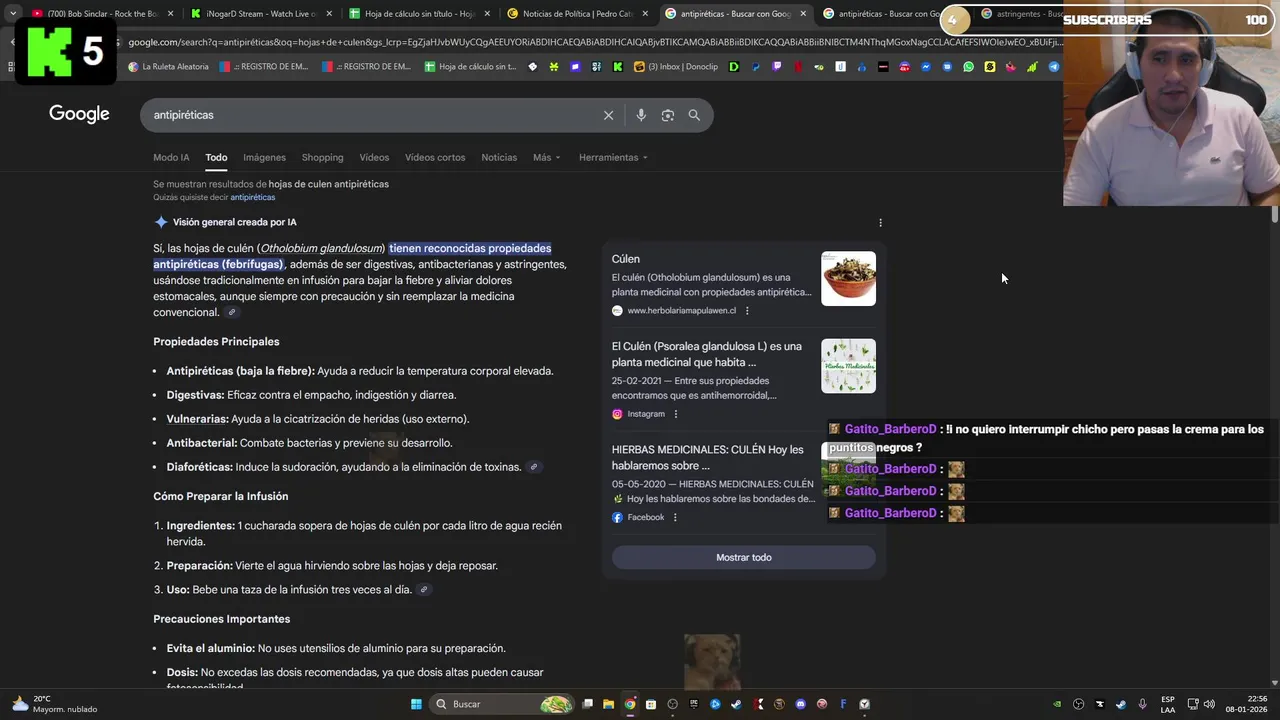This screenshot has width=1280, height=720.
Task: Click the 'Vulnerarias:' bullet term
Action: click(x=197, y=419)
